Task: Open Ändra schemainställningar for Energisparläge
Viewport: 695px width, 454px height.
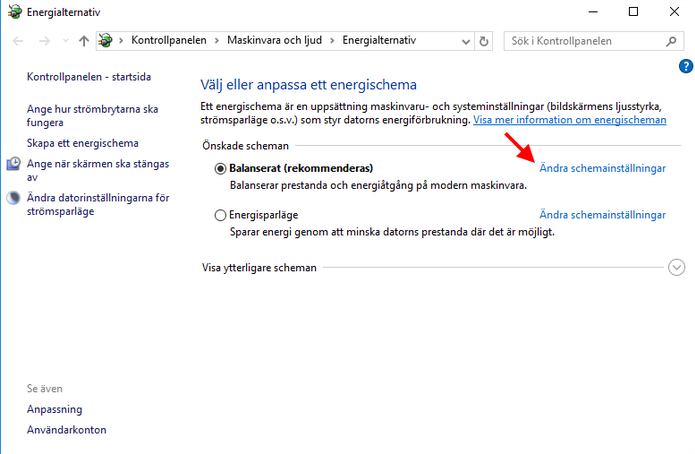Action: tap(602, 215)
